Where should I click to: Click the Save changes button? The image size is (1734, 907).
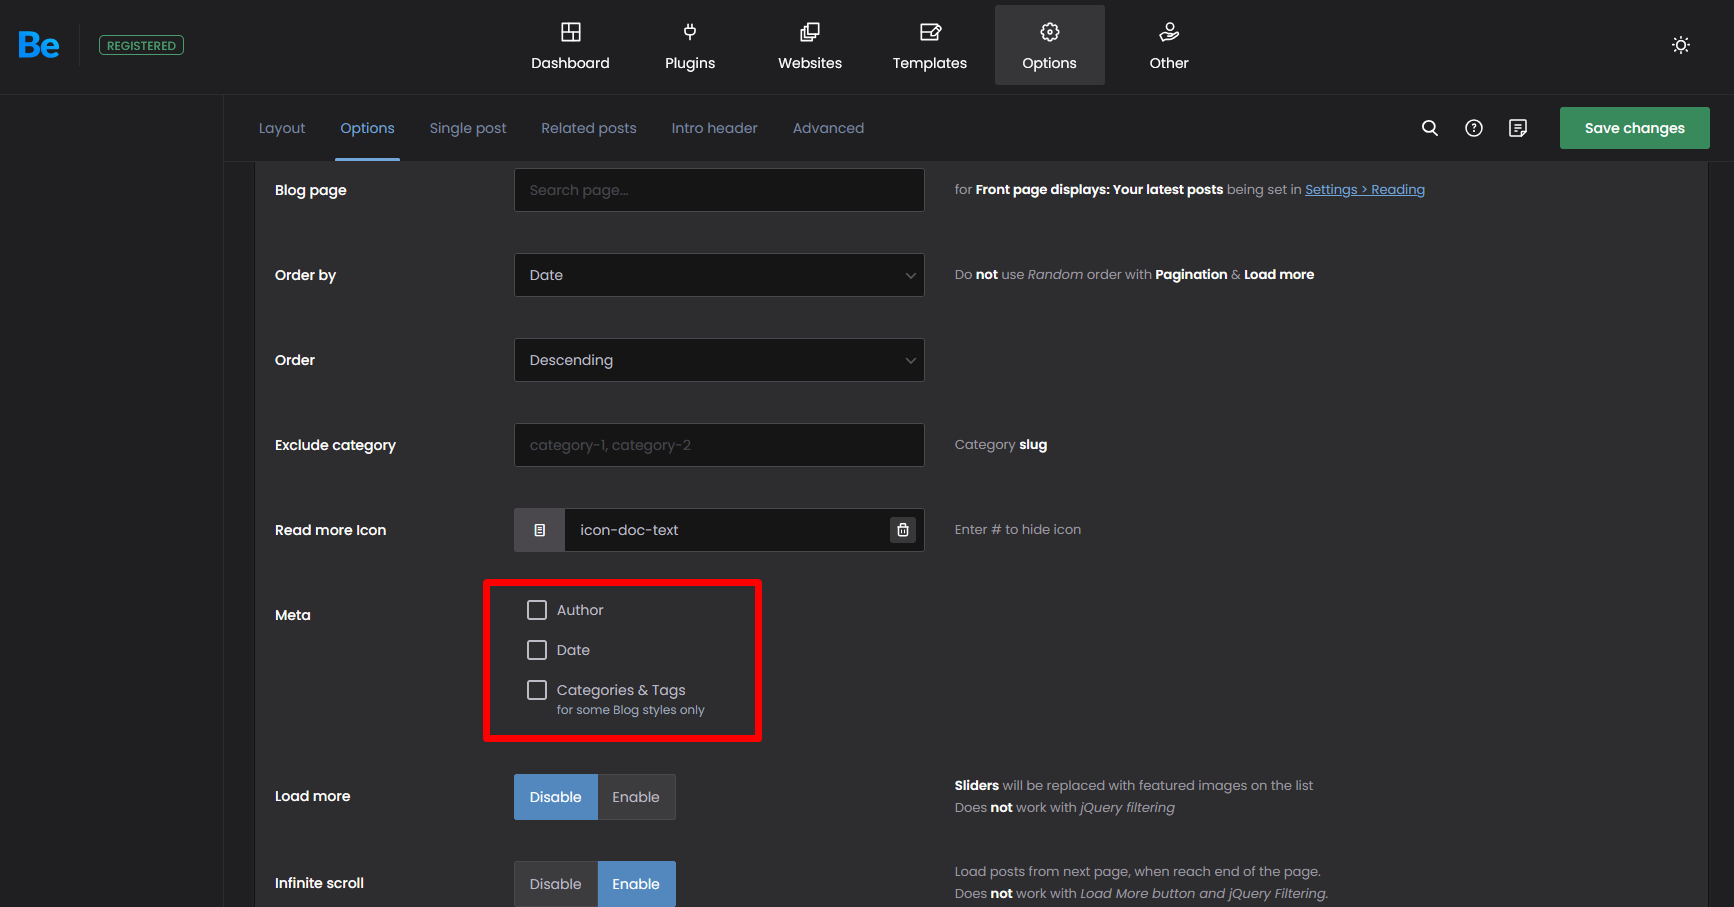point(1634,128)
